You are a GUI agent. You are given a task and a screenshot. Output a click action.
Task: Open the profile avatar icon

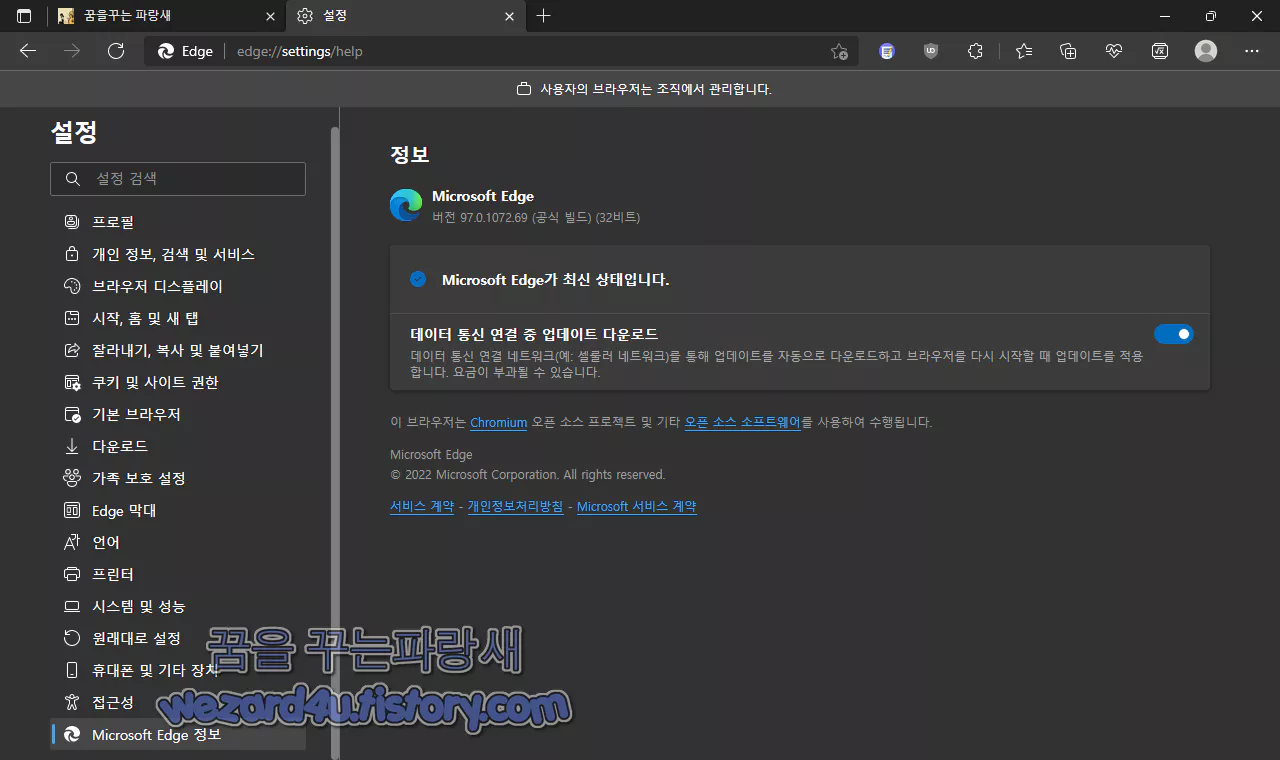(1206, 51)
